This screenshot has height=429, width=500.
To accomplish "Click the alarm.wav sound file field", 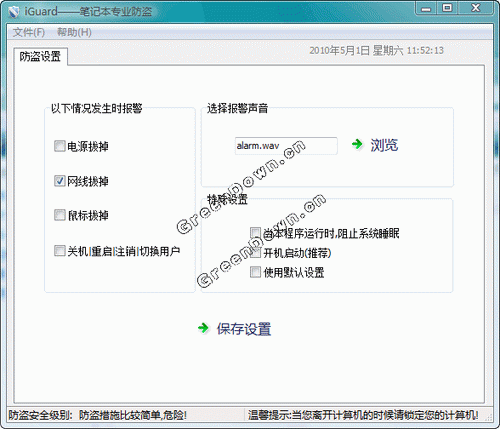I will (286, 146).
